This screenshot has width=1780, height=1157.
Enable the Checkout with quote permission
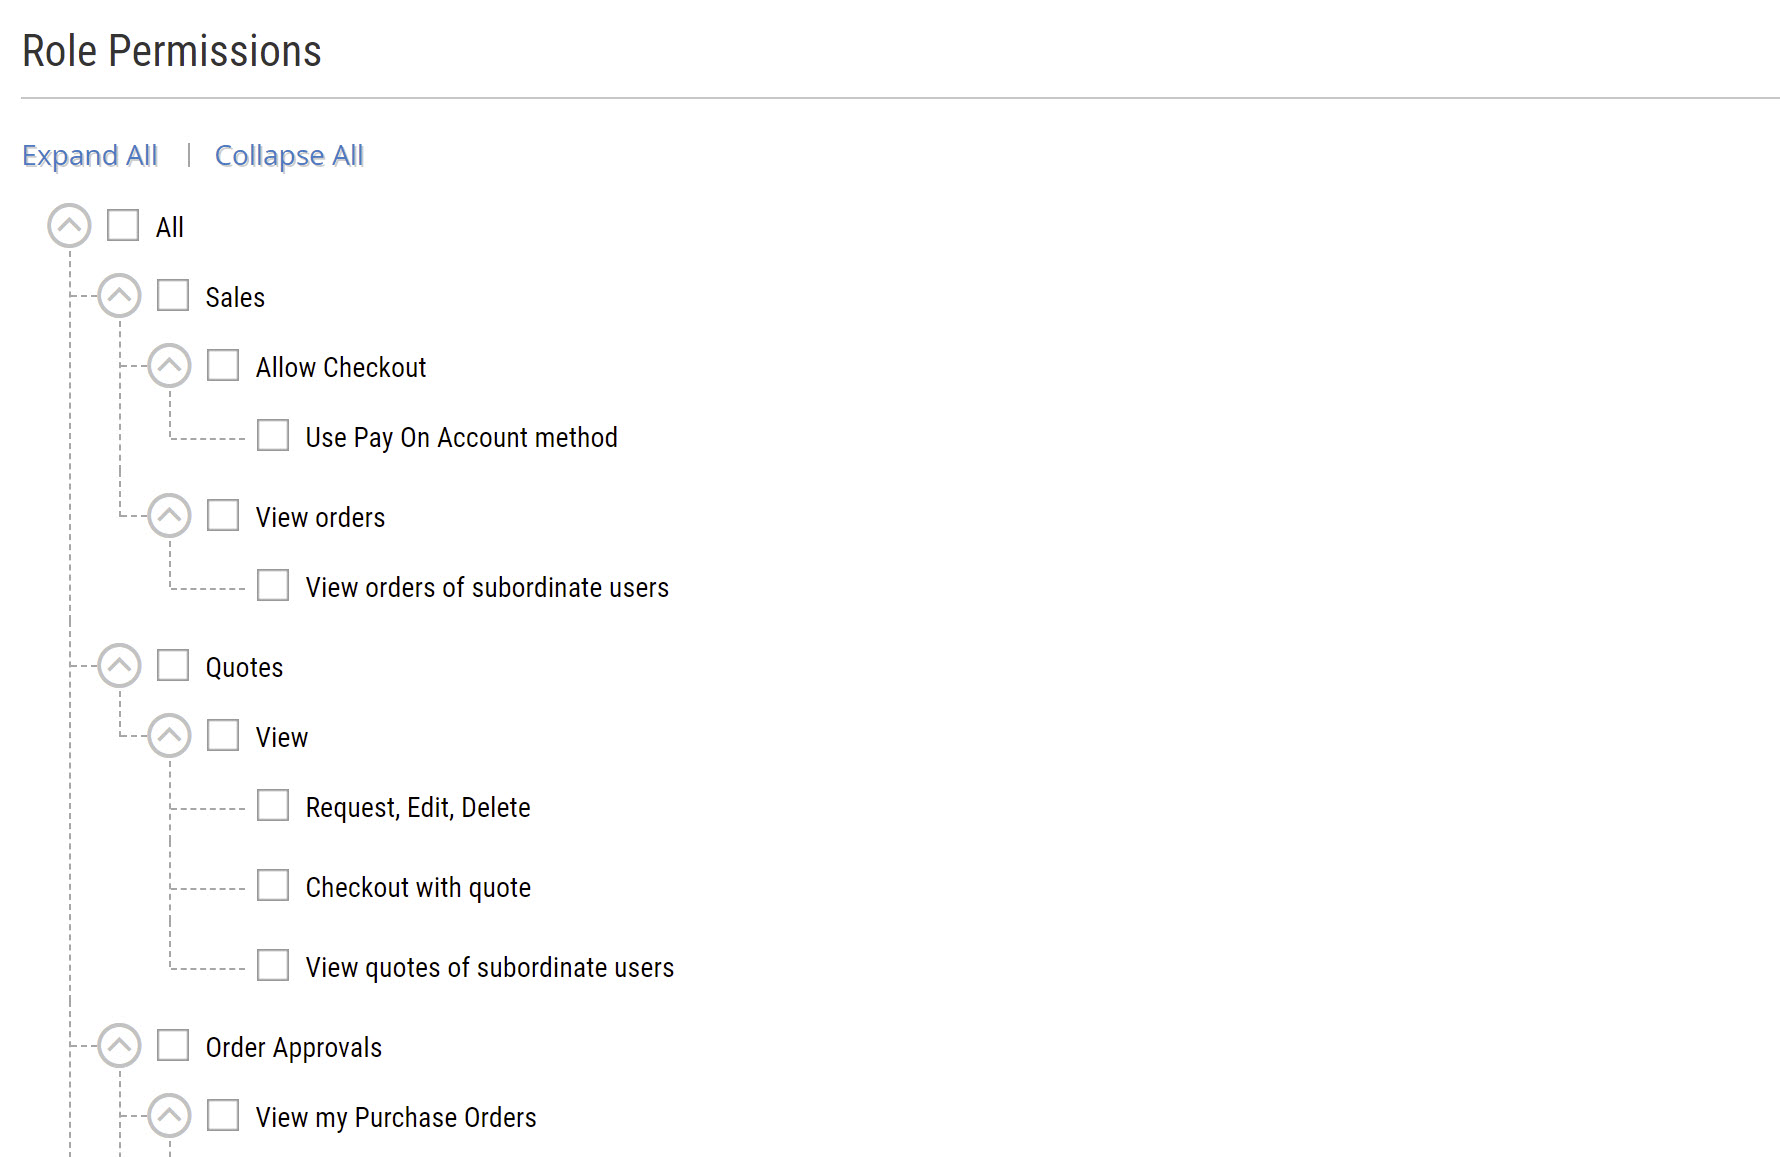coord(273,885)
